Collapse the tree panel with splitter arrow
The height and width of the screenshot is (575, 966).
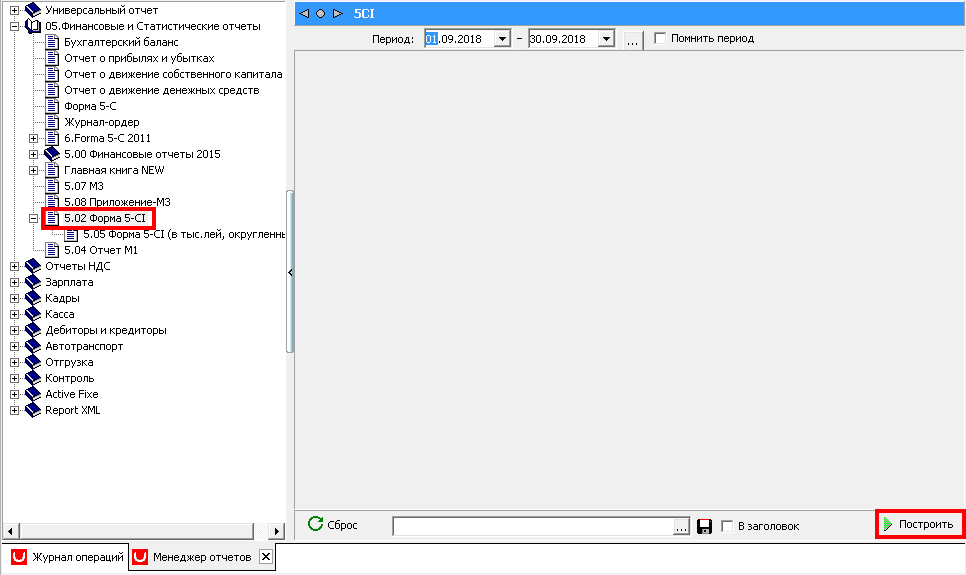(x=290, y=272)
